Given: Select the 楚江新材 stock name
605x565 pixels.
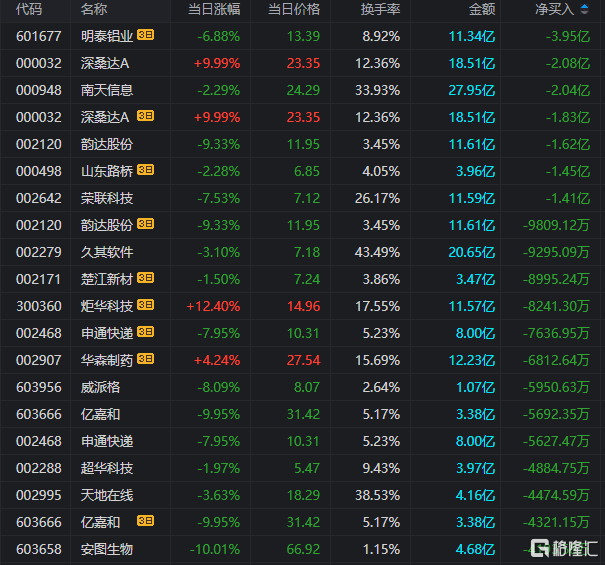Looking at the screenshot, I should pos(107,279).
